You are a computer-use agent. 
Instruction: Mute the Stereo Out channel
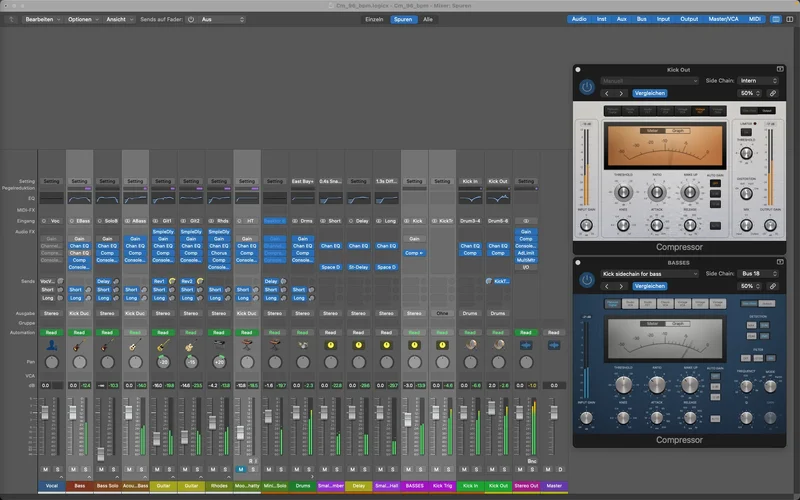pos(520,469)
